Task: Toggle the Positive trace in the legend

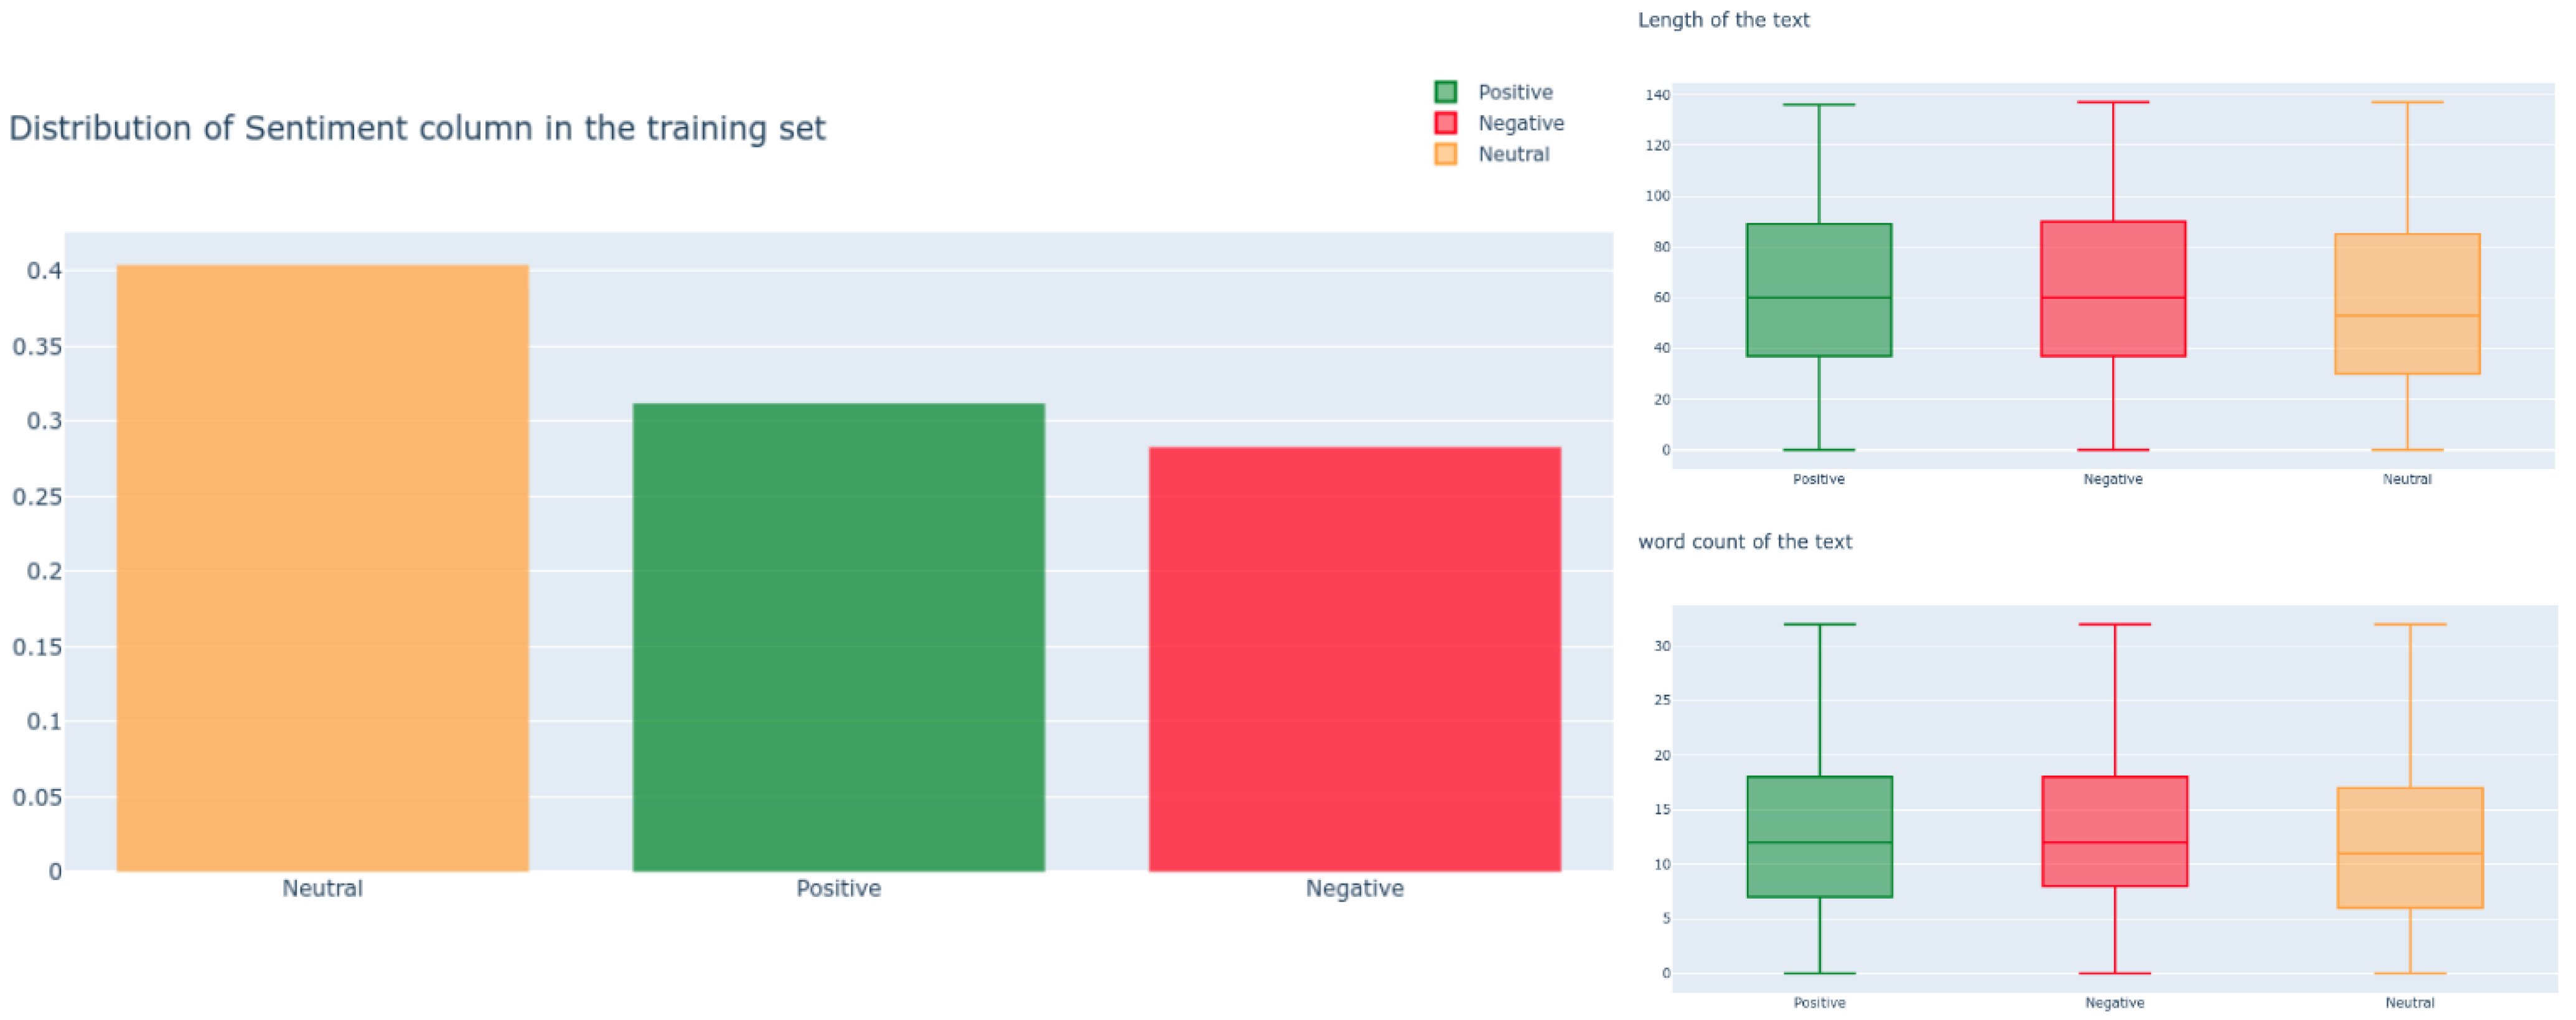Action: (x=1514, y=92)
